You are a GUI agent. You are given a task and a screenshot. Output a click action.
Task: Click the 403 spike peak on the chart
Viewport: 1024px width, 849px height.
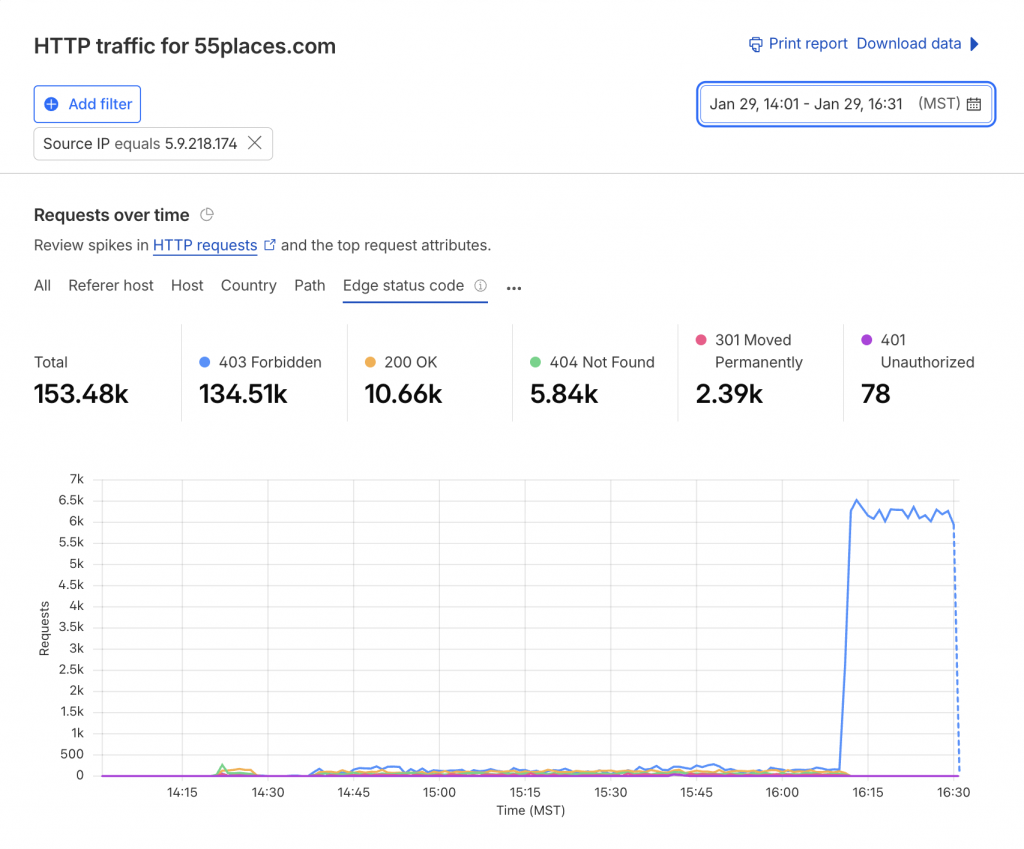coord(857,500)
